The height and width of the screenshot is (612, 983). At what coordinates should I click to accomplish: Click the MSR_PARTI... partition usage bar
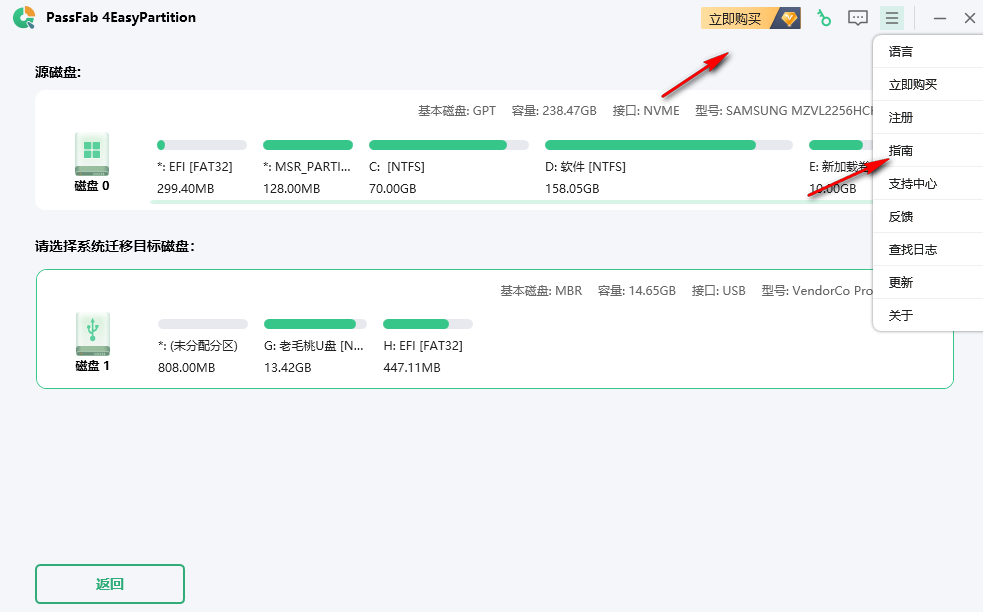(308, 145)
